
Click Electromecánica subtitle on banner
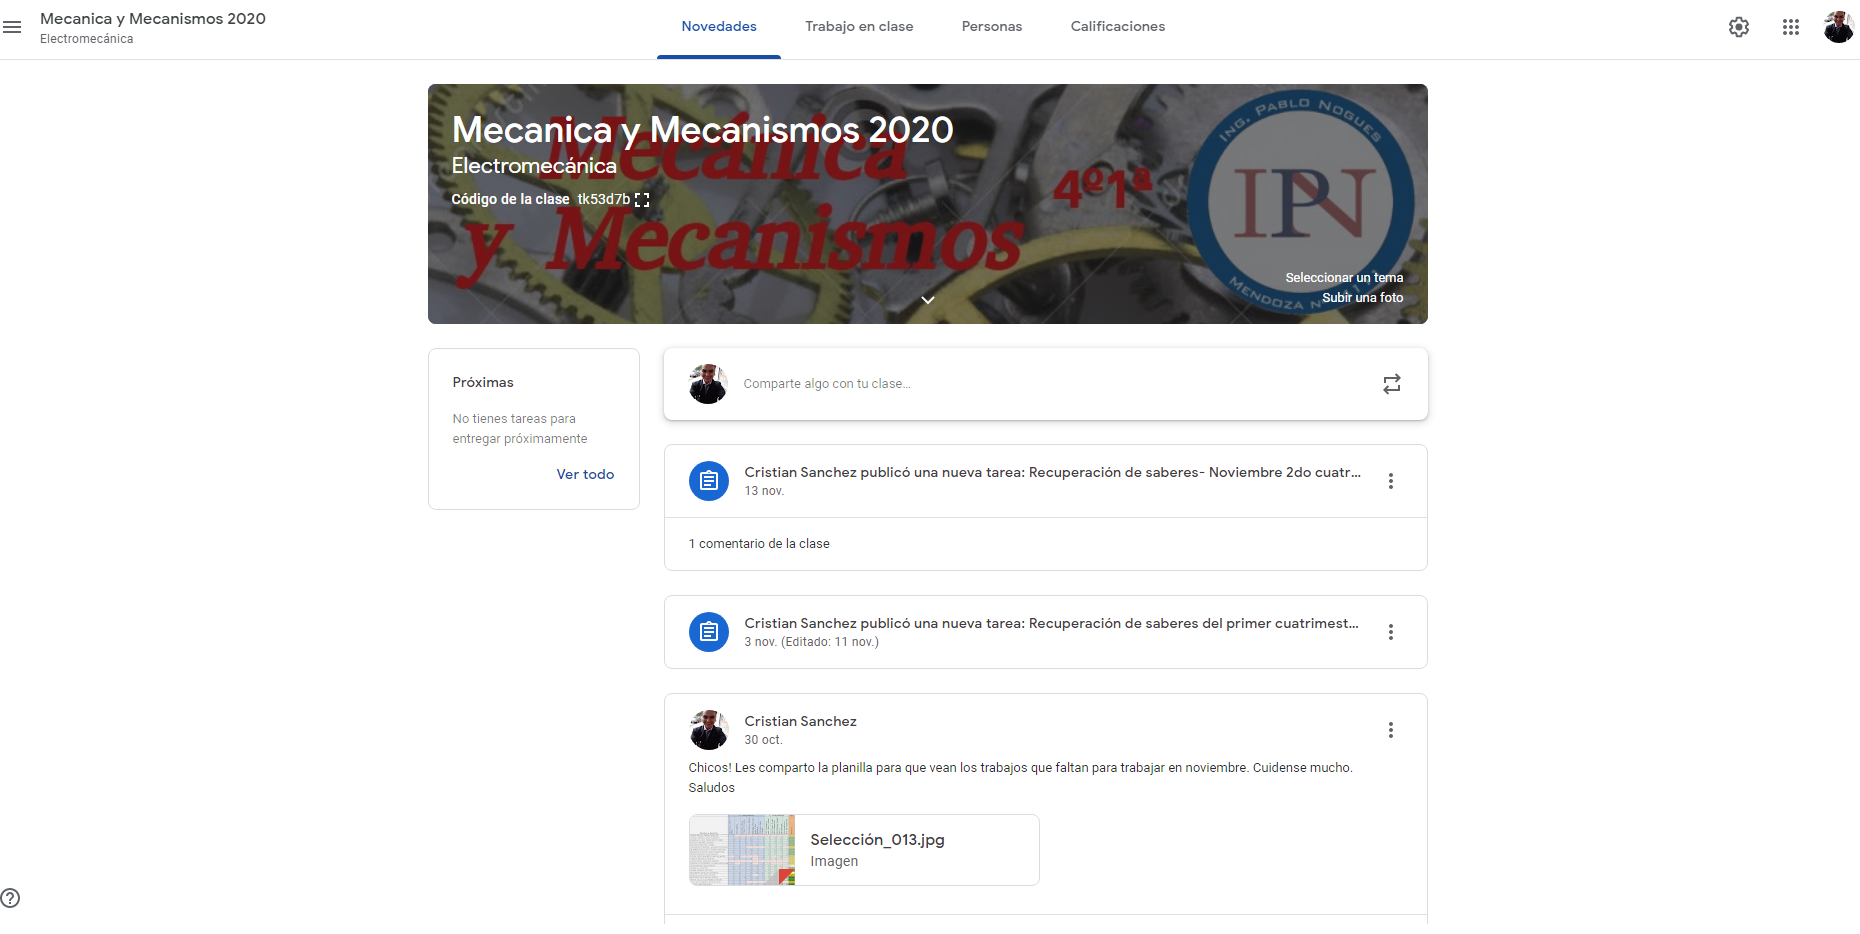pyautogui.click(x=534, y=166)
